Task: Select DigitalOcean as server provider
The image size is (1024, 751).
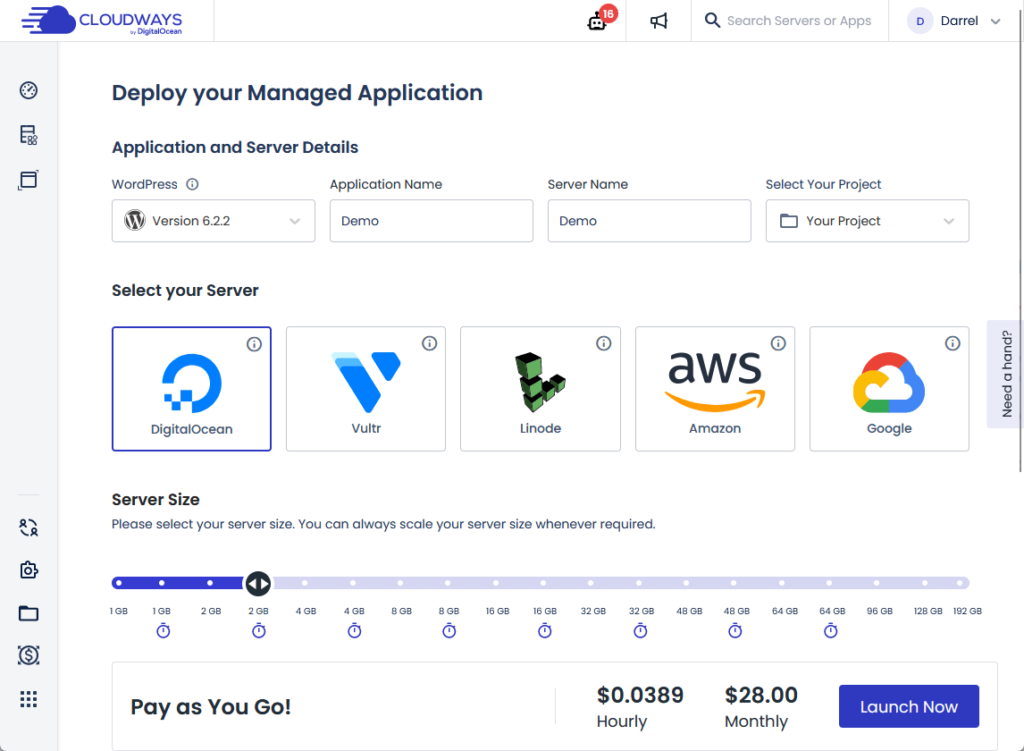Action: [191, 389]
